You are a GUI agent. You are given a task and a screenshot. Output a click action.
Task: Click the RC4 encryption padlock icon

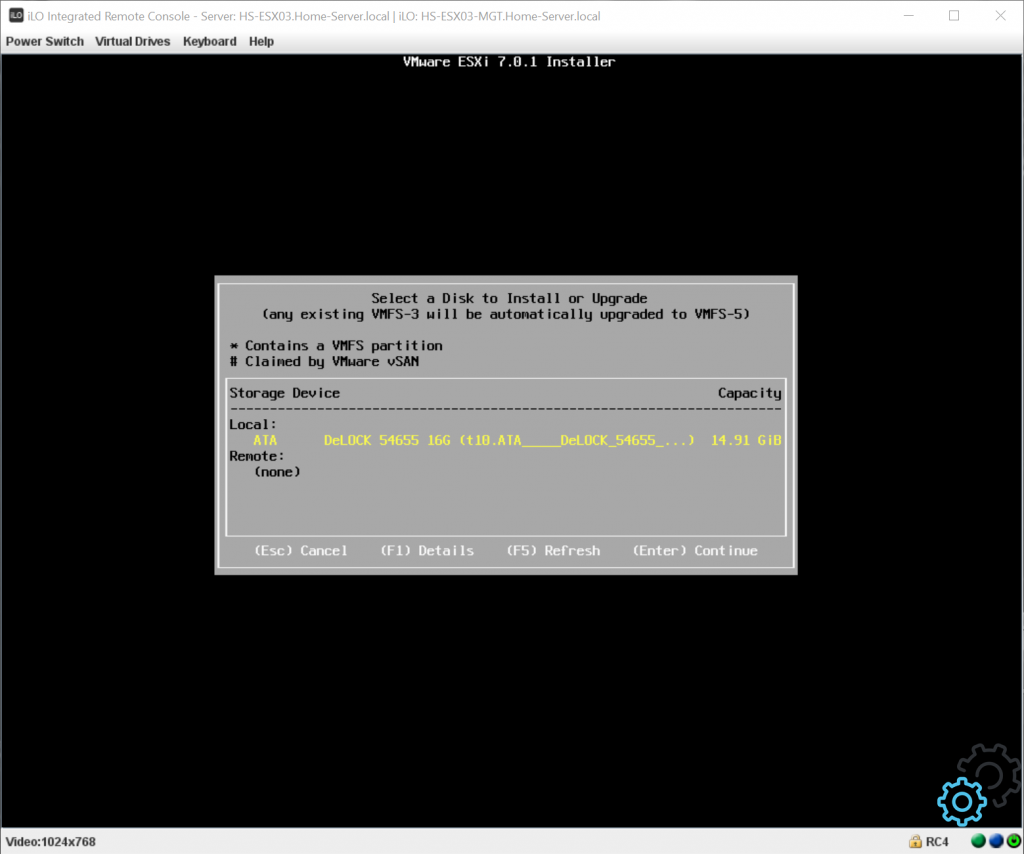(x=914, y=841)
